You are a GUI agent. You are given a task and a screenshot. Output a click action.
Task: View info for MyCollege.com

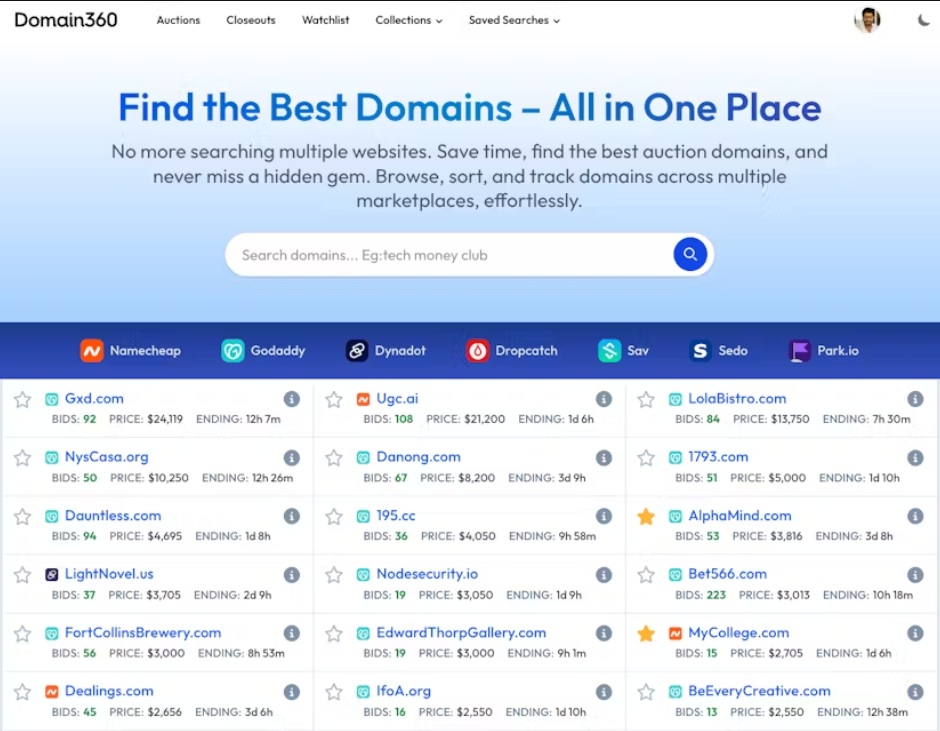[915, 633]
